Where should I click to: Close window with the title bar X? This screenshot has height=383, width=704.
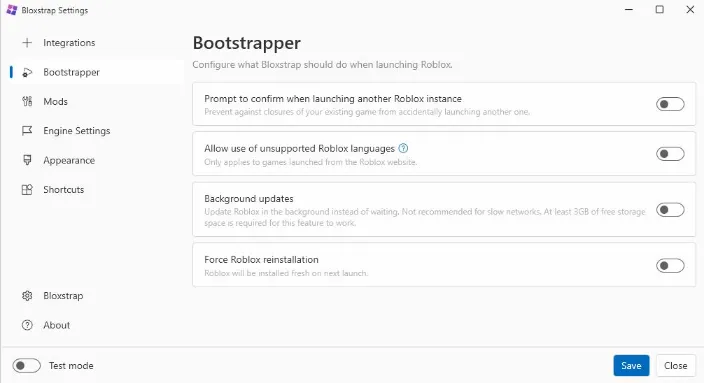click(690, 9)
